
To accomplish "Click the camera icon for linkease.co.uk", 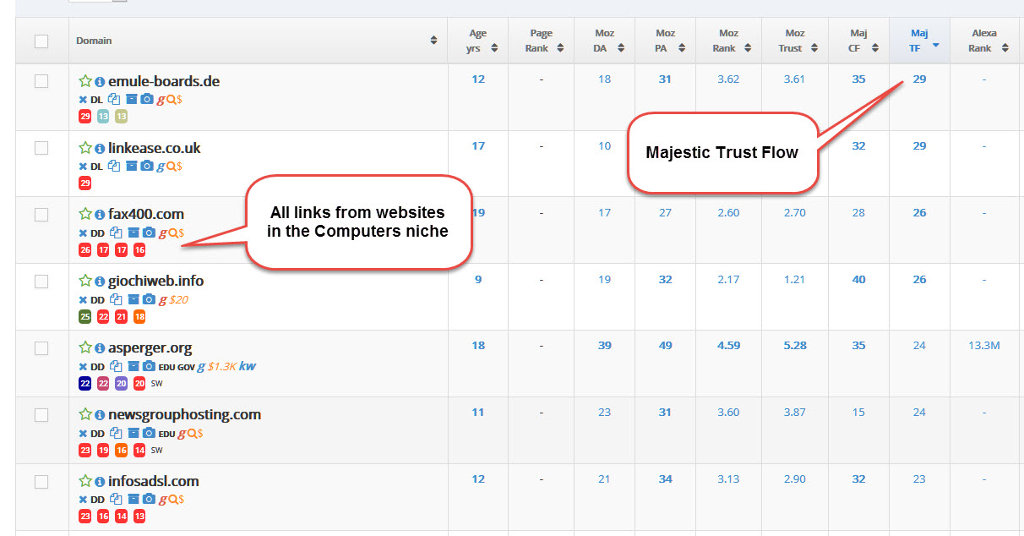I will [x=147, y=166].
